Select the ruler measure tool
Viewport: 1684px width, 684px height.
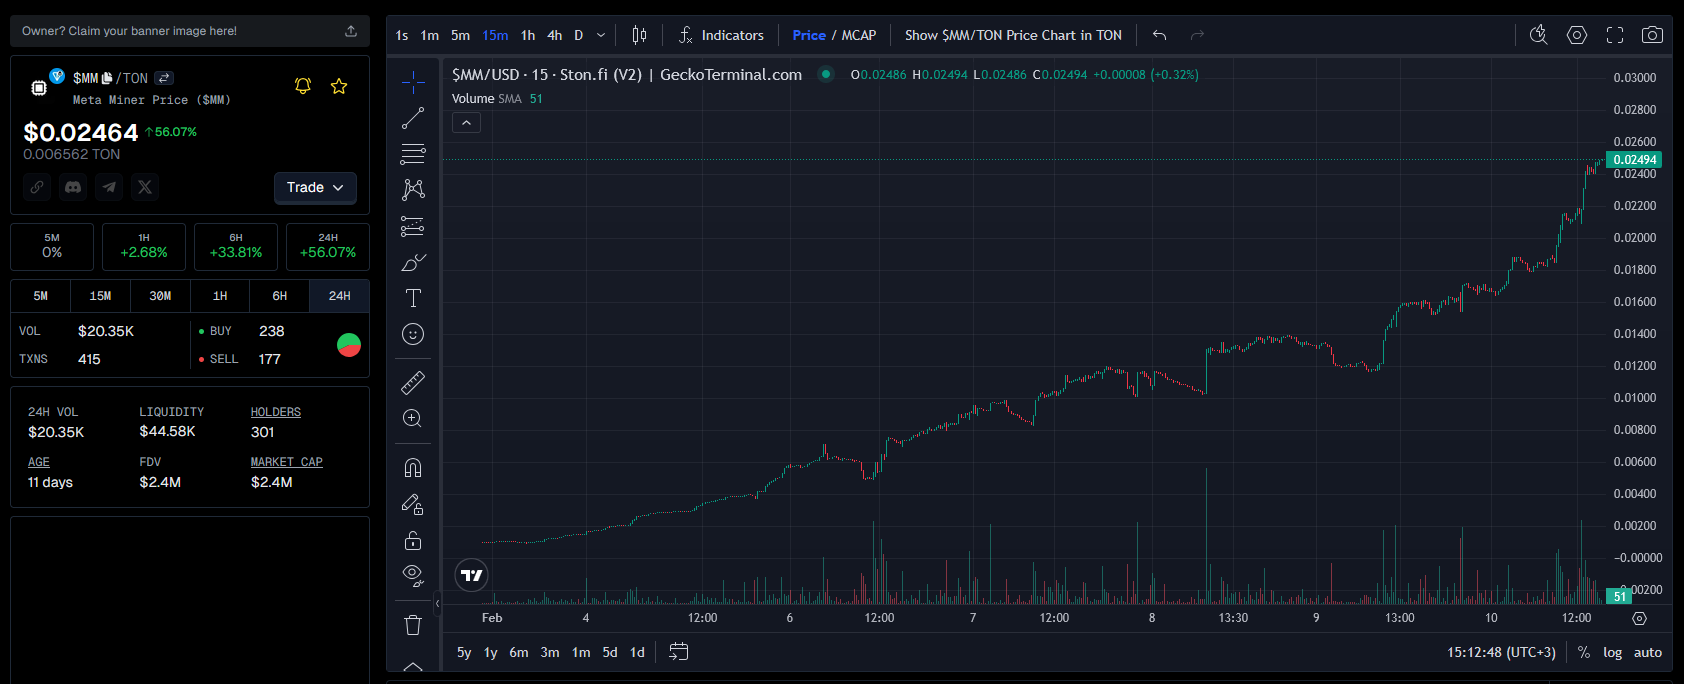coord(413,382)
